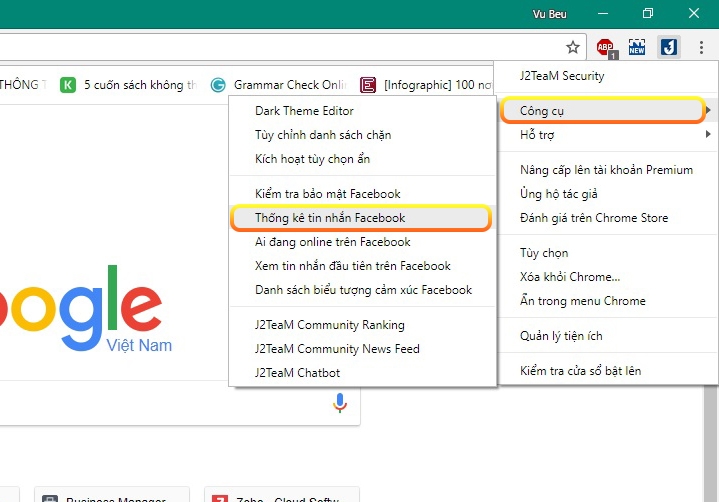Select J2TeaM Security menu entry
Viewport: 719px width, 502px height.
click(x=562, y=76)
